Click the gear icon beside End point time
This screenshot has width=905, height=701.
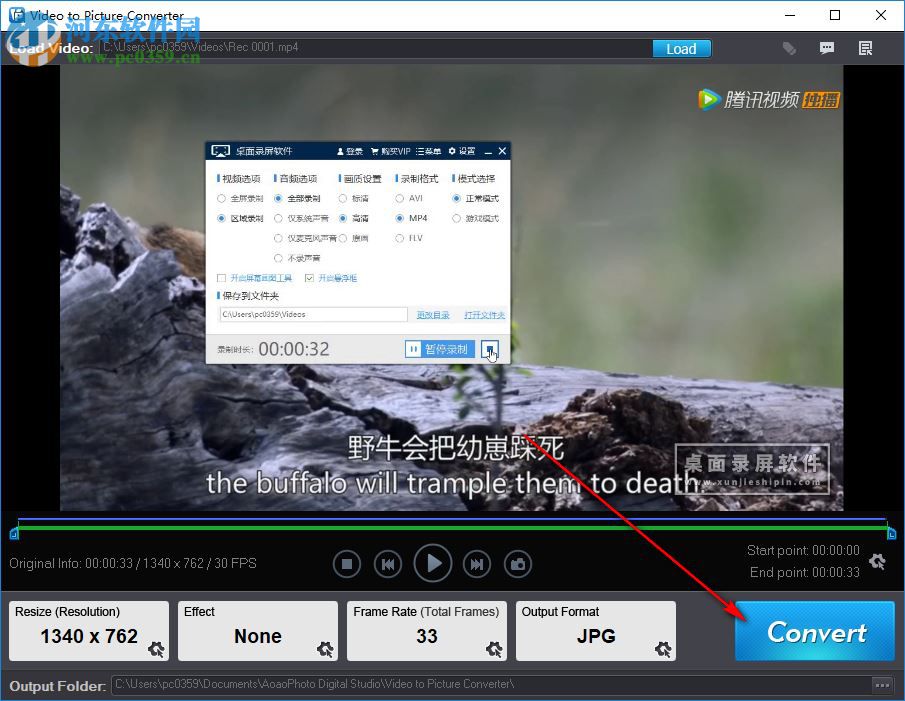pos(877,562)
